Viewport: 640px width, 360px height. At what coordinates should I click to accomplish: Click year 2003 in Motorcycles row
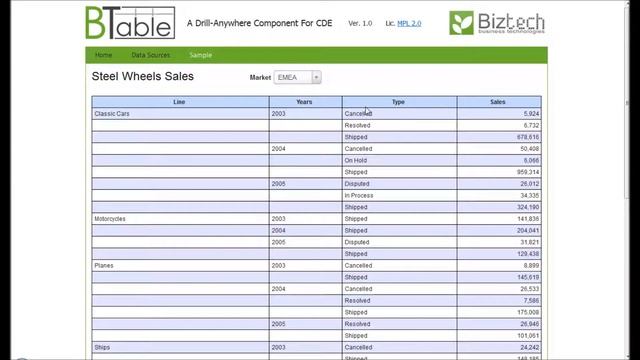coord(305,219)
